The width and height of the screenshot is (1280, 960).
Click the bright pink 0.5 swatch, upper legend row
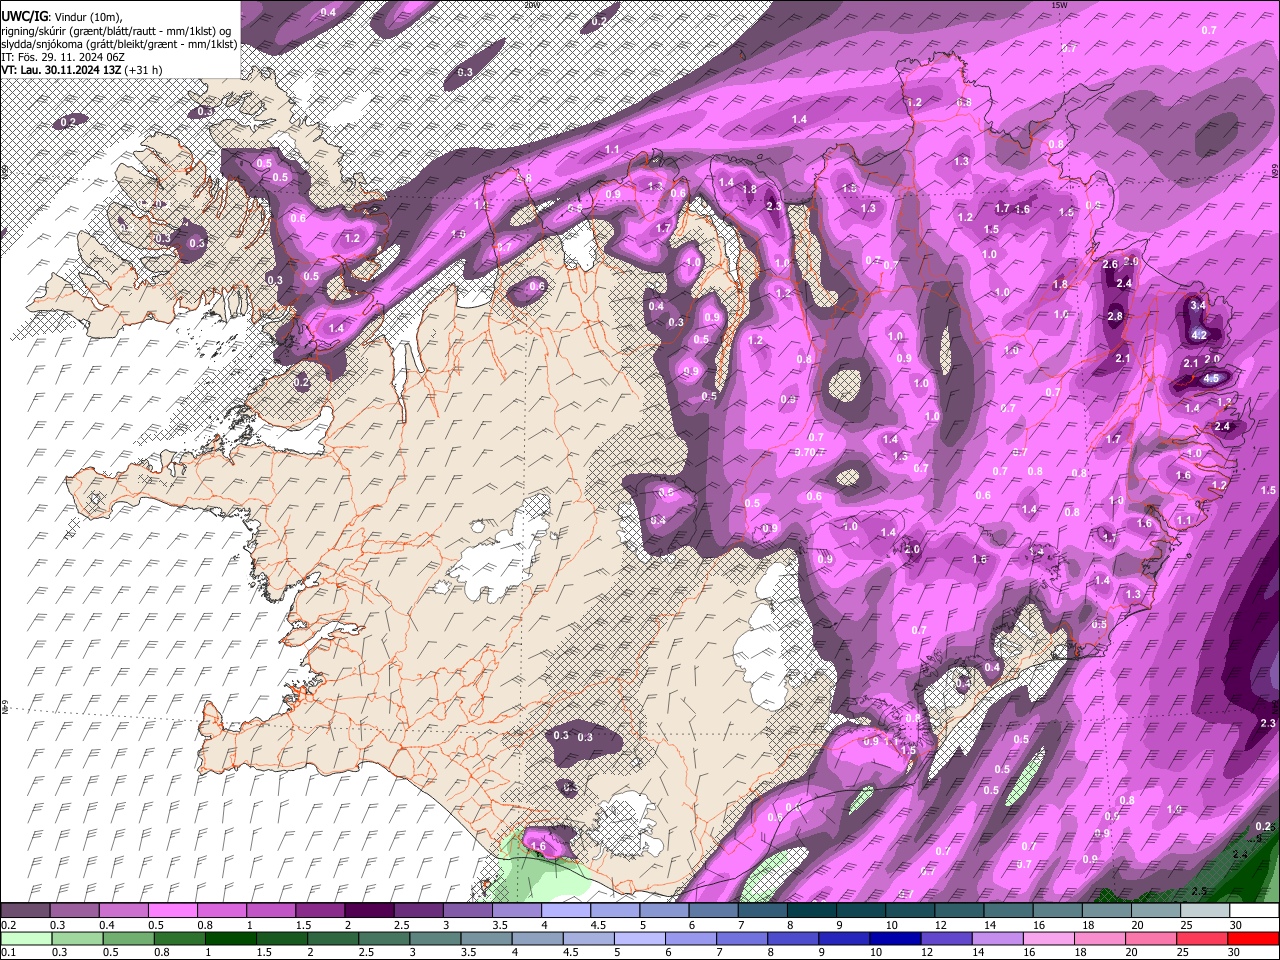click(x=172, y=911)
